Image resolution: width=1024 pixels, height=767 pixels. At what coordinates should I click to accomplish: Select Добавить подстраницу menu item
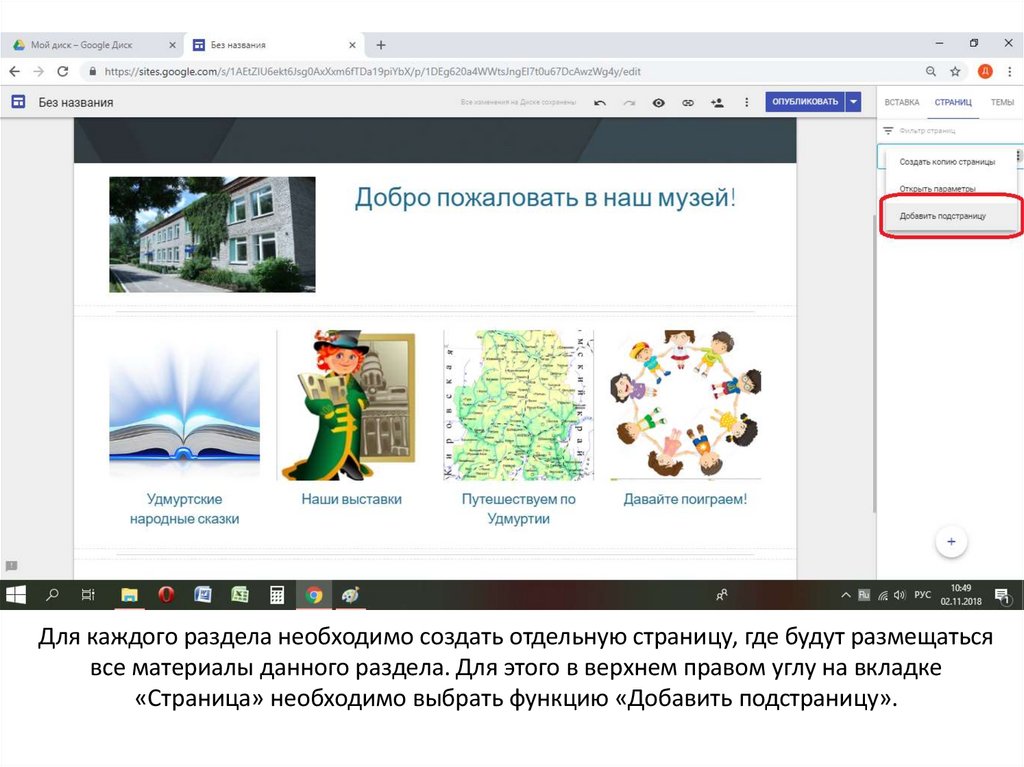tap(942, 215)
